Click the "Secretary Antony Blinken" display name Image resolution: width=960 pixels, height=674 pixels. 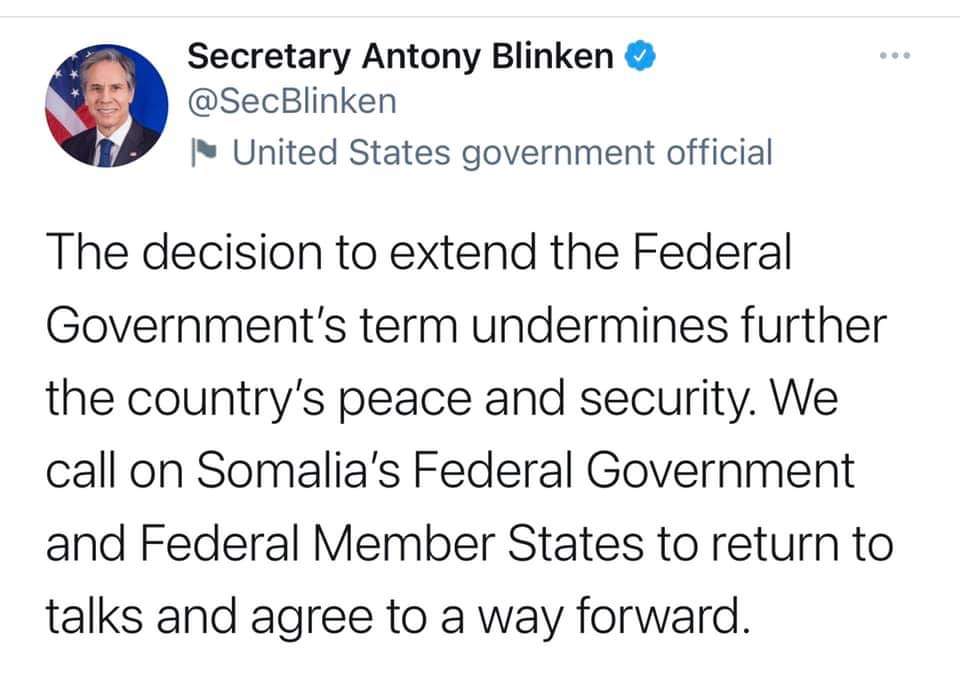pos(401,56)
